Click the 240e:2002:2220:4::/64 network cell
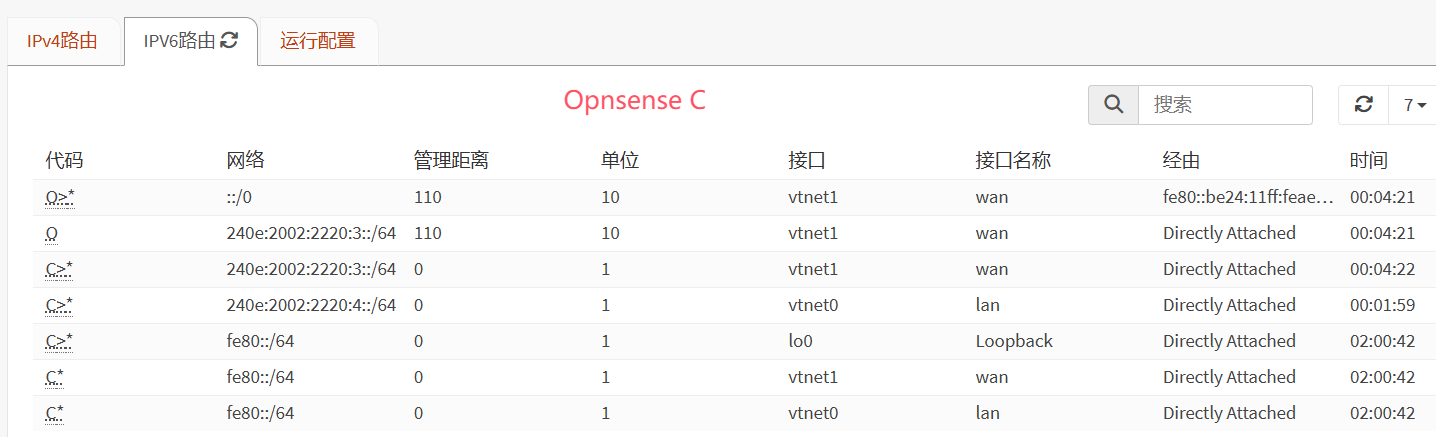This screenshot has height=437, width=1436. click(x=311, y=305)
